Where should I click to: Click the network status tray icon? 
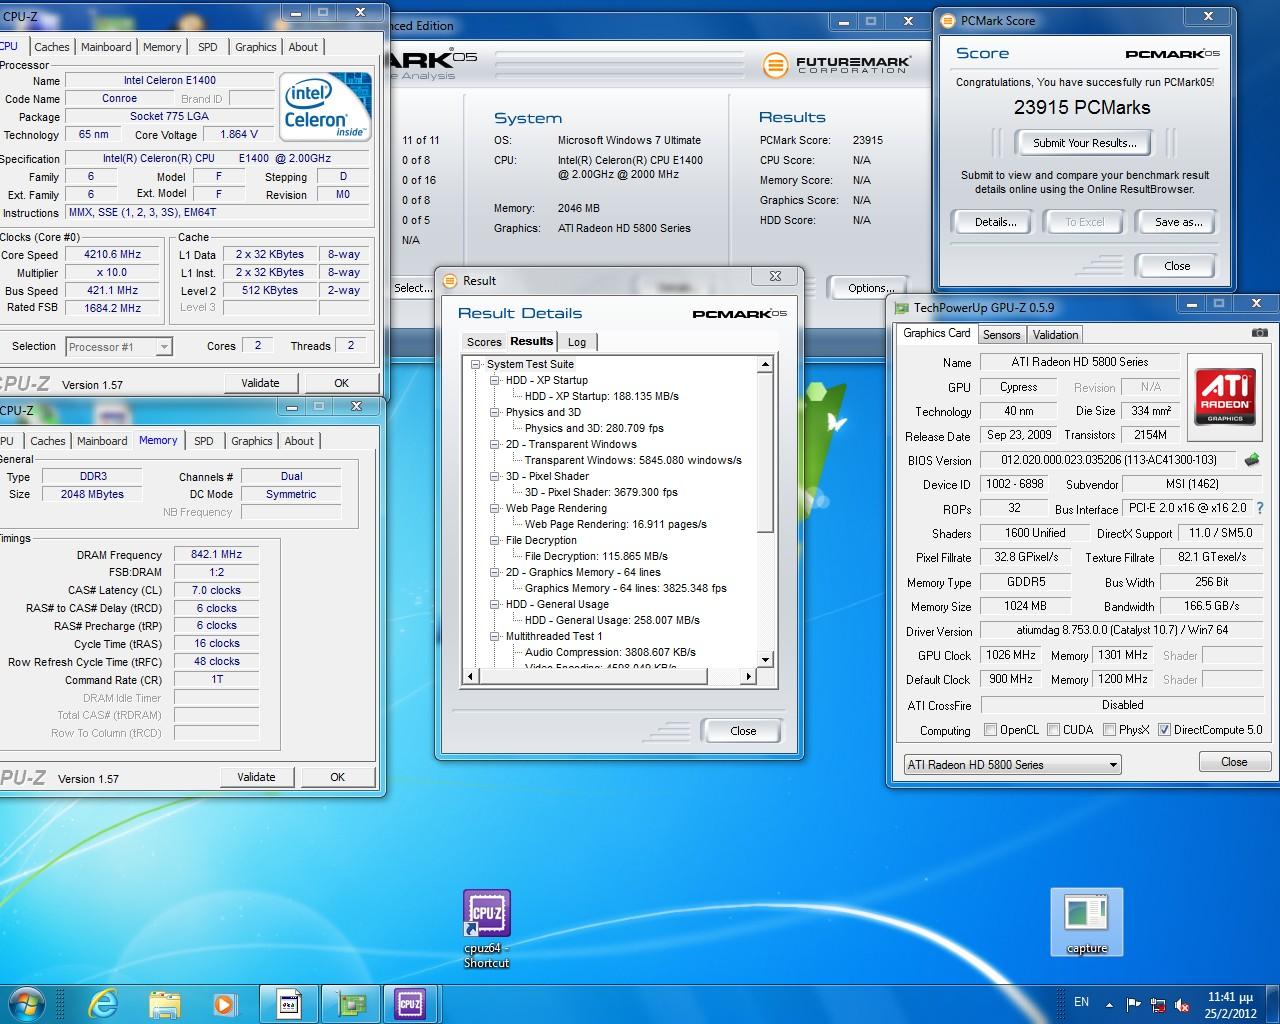[x=1158, y=1004]
